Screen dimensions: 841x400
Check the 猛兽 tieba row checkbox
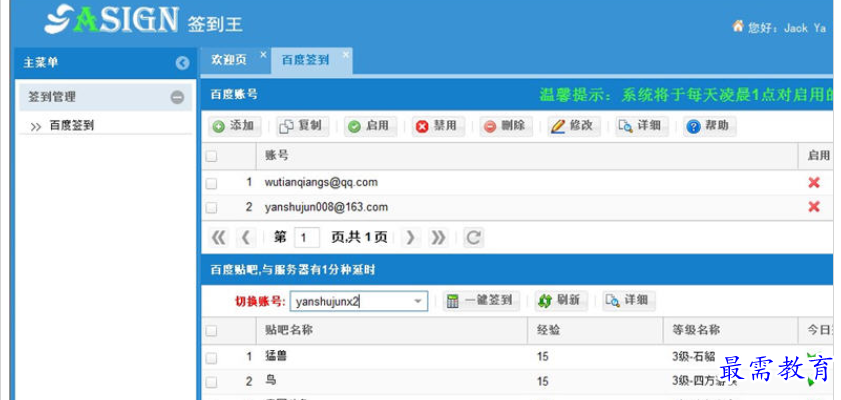click(211, 357)
